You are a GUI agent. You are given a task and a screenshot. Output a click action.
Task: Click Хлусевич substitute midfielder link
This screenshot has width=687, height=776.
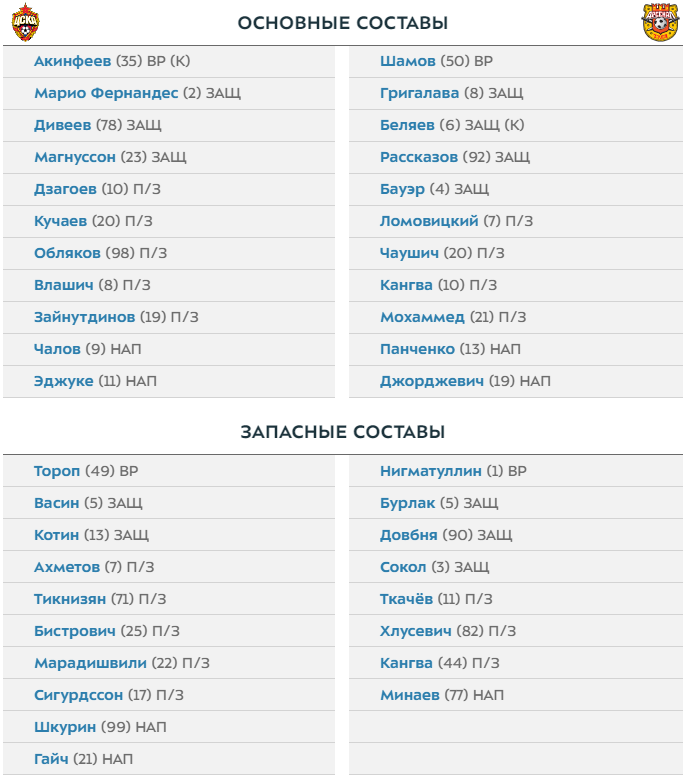(x=416, y=631)
